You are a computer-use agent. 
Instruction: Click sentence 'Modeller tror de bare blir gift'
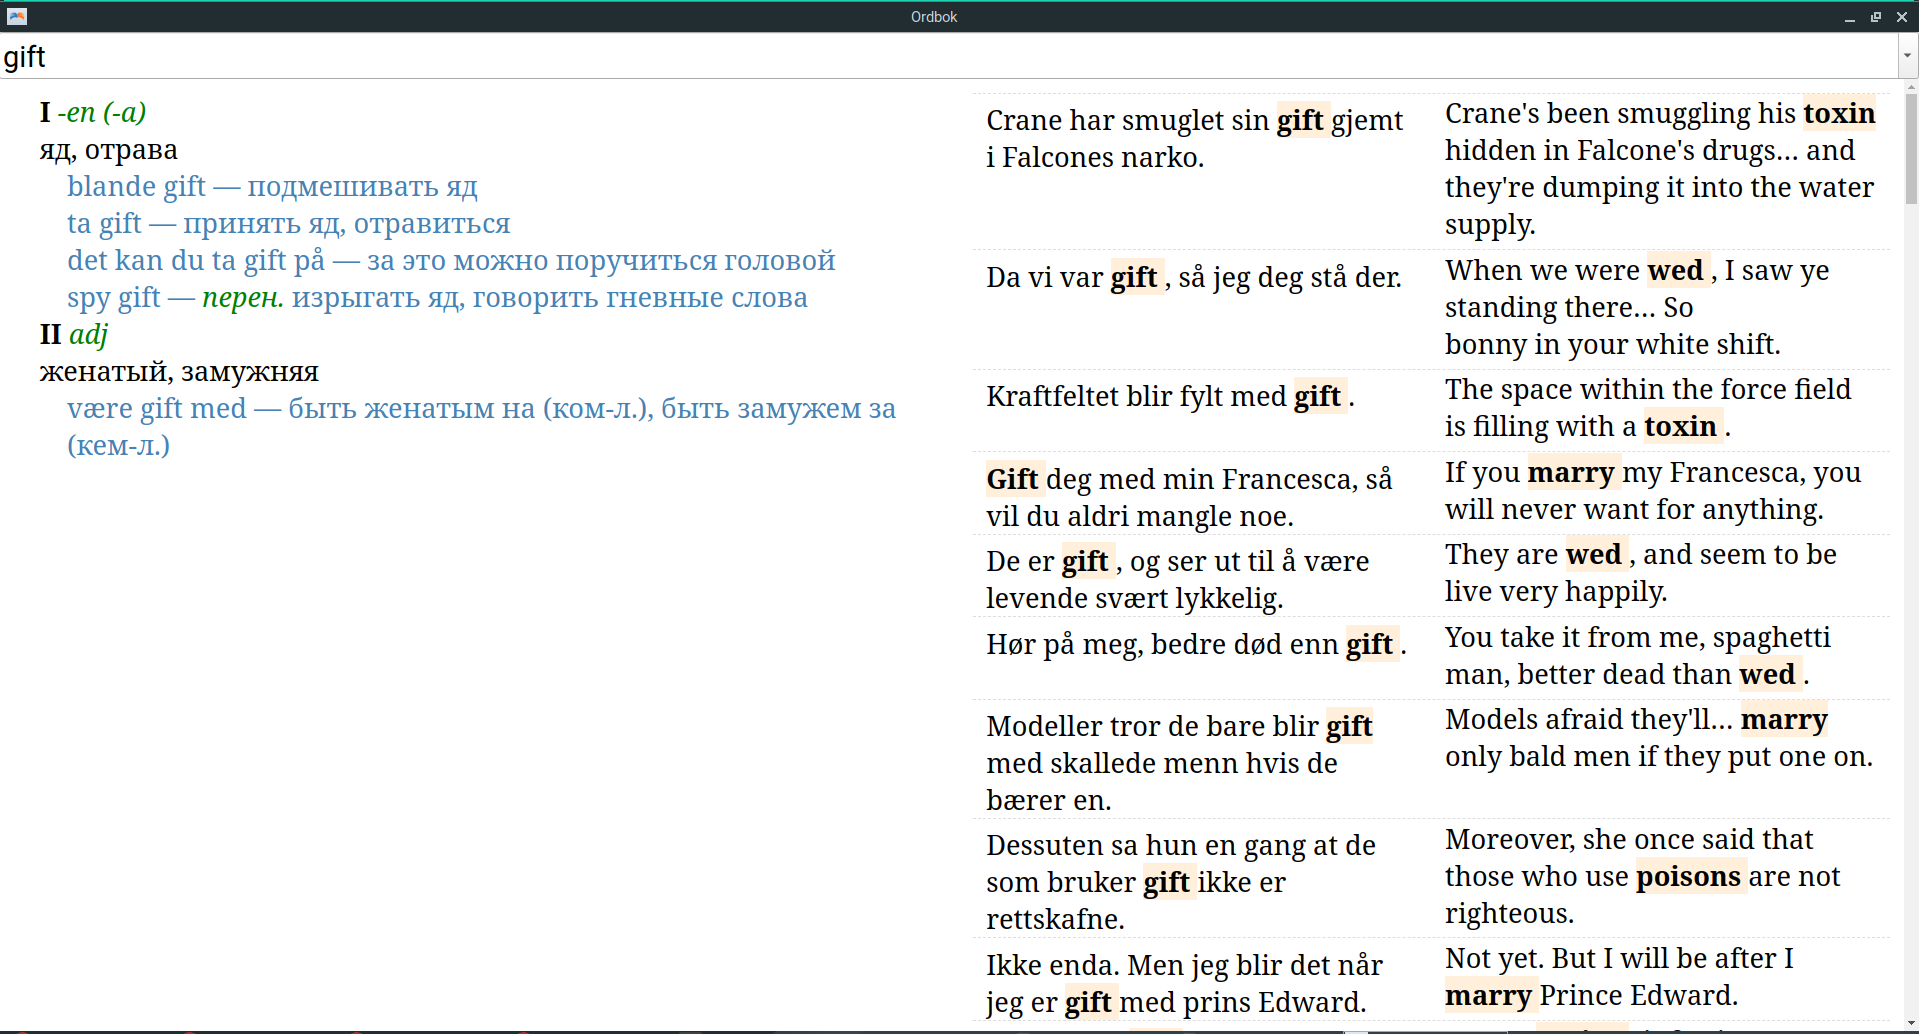click(1179, 762)
